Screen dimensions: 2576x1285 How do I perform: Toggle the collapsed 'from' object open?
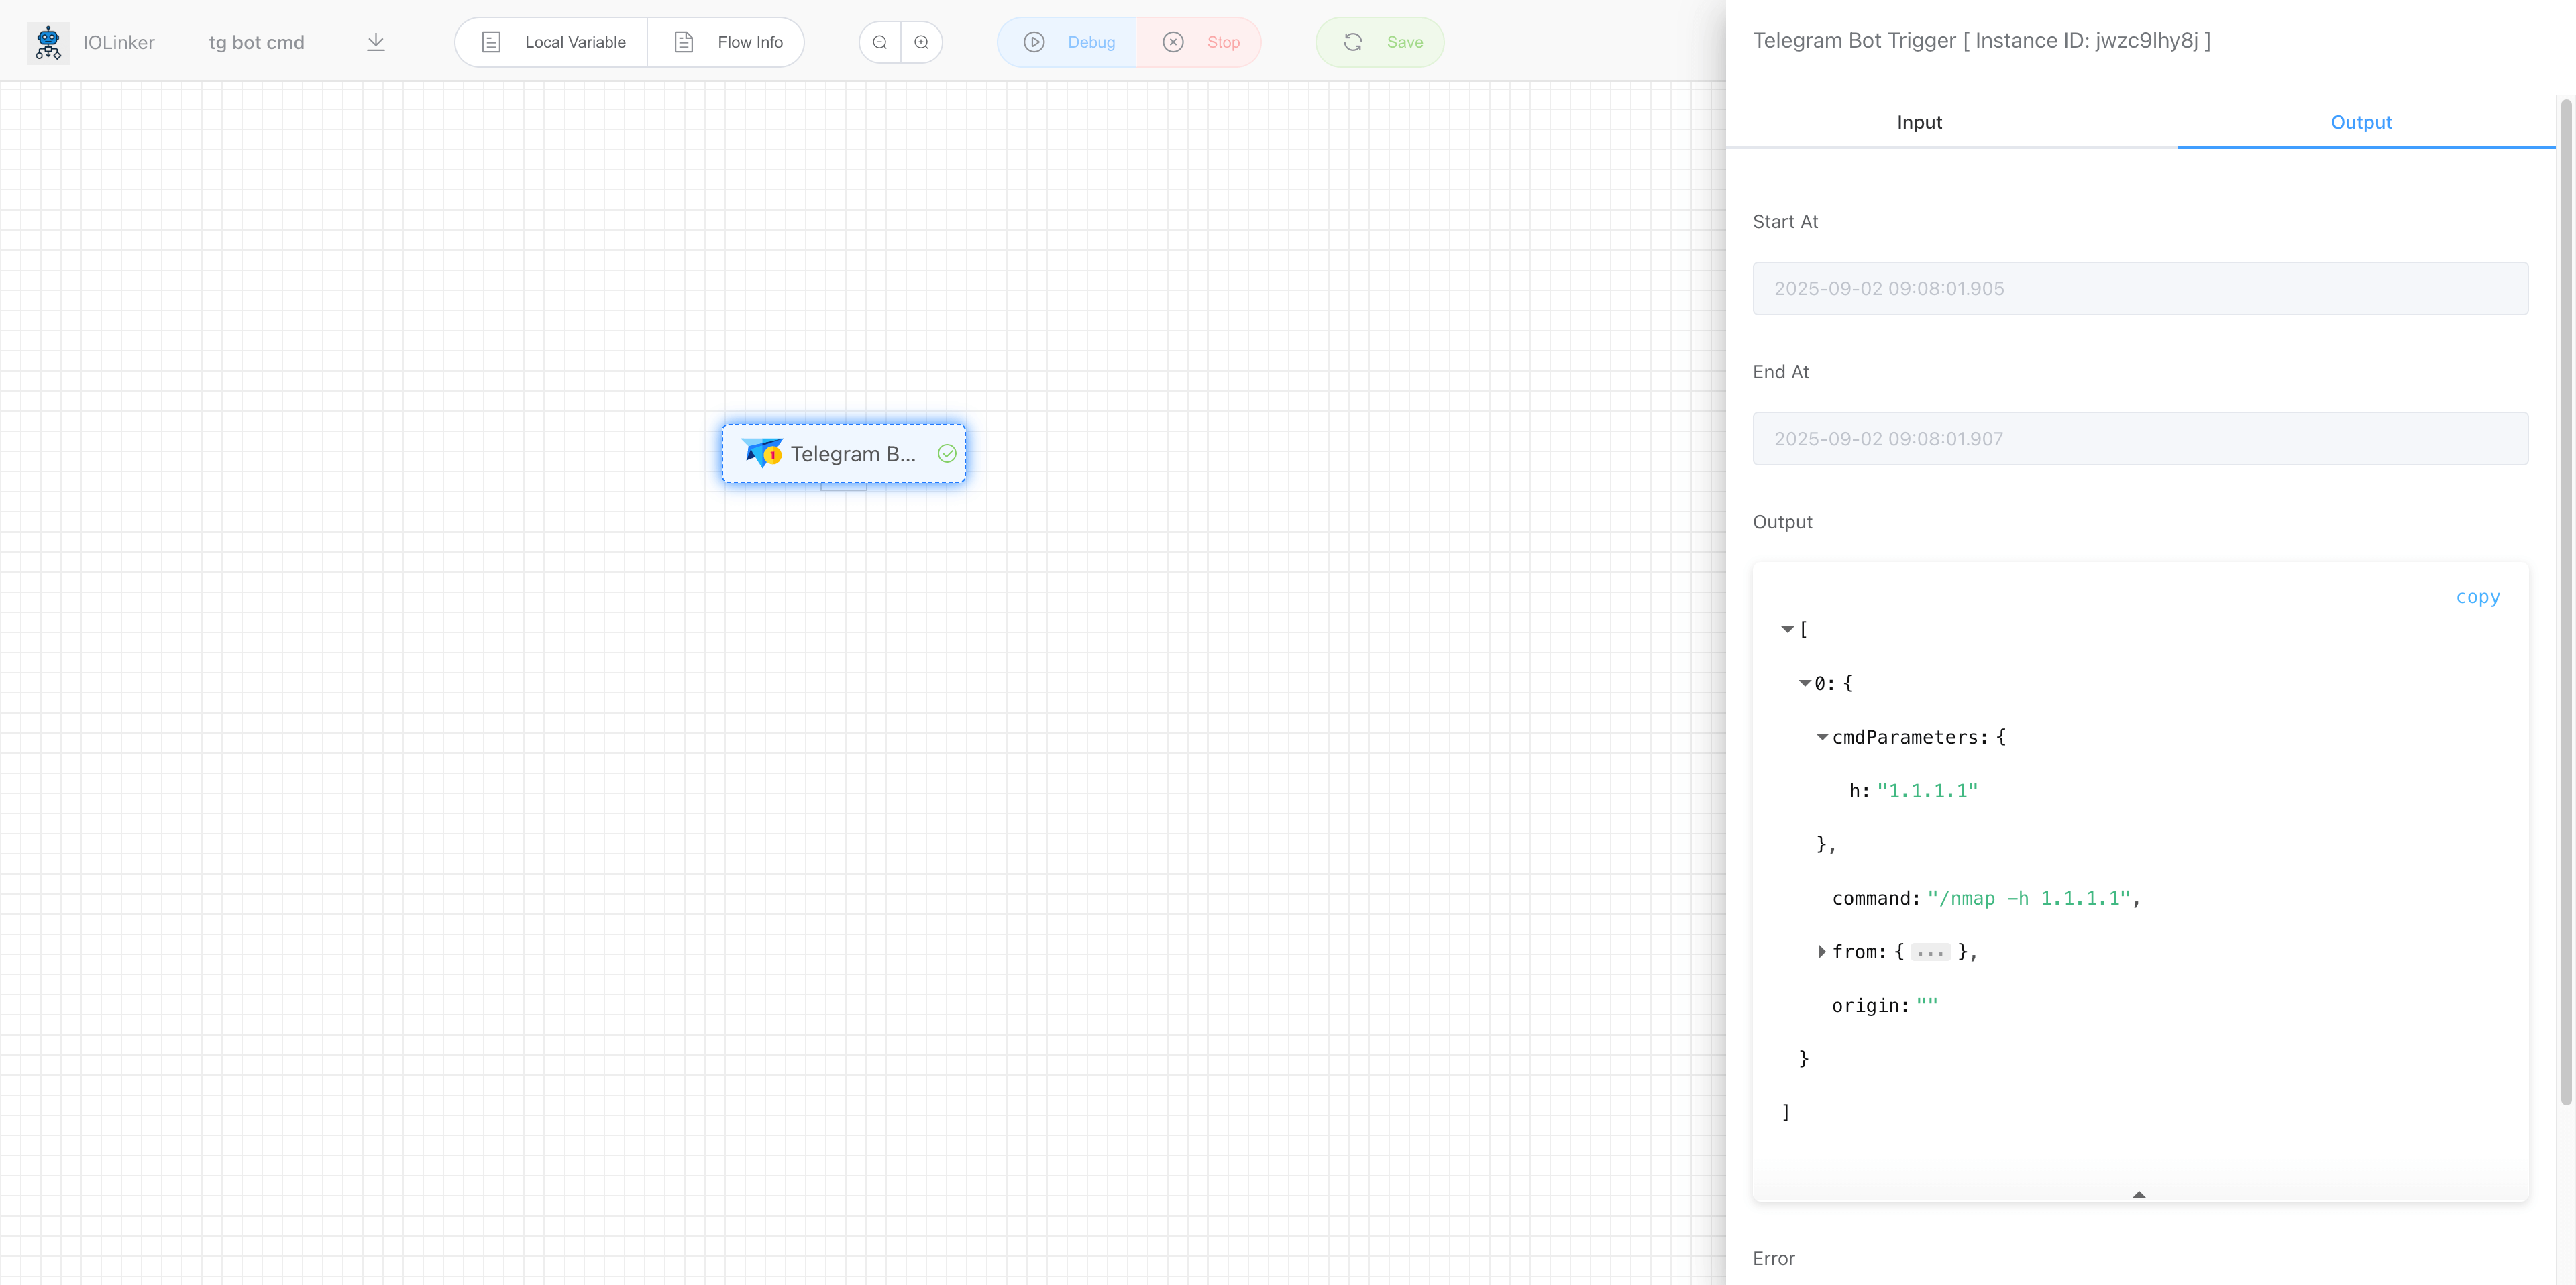coord(1822,951)
